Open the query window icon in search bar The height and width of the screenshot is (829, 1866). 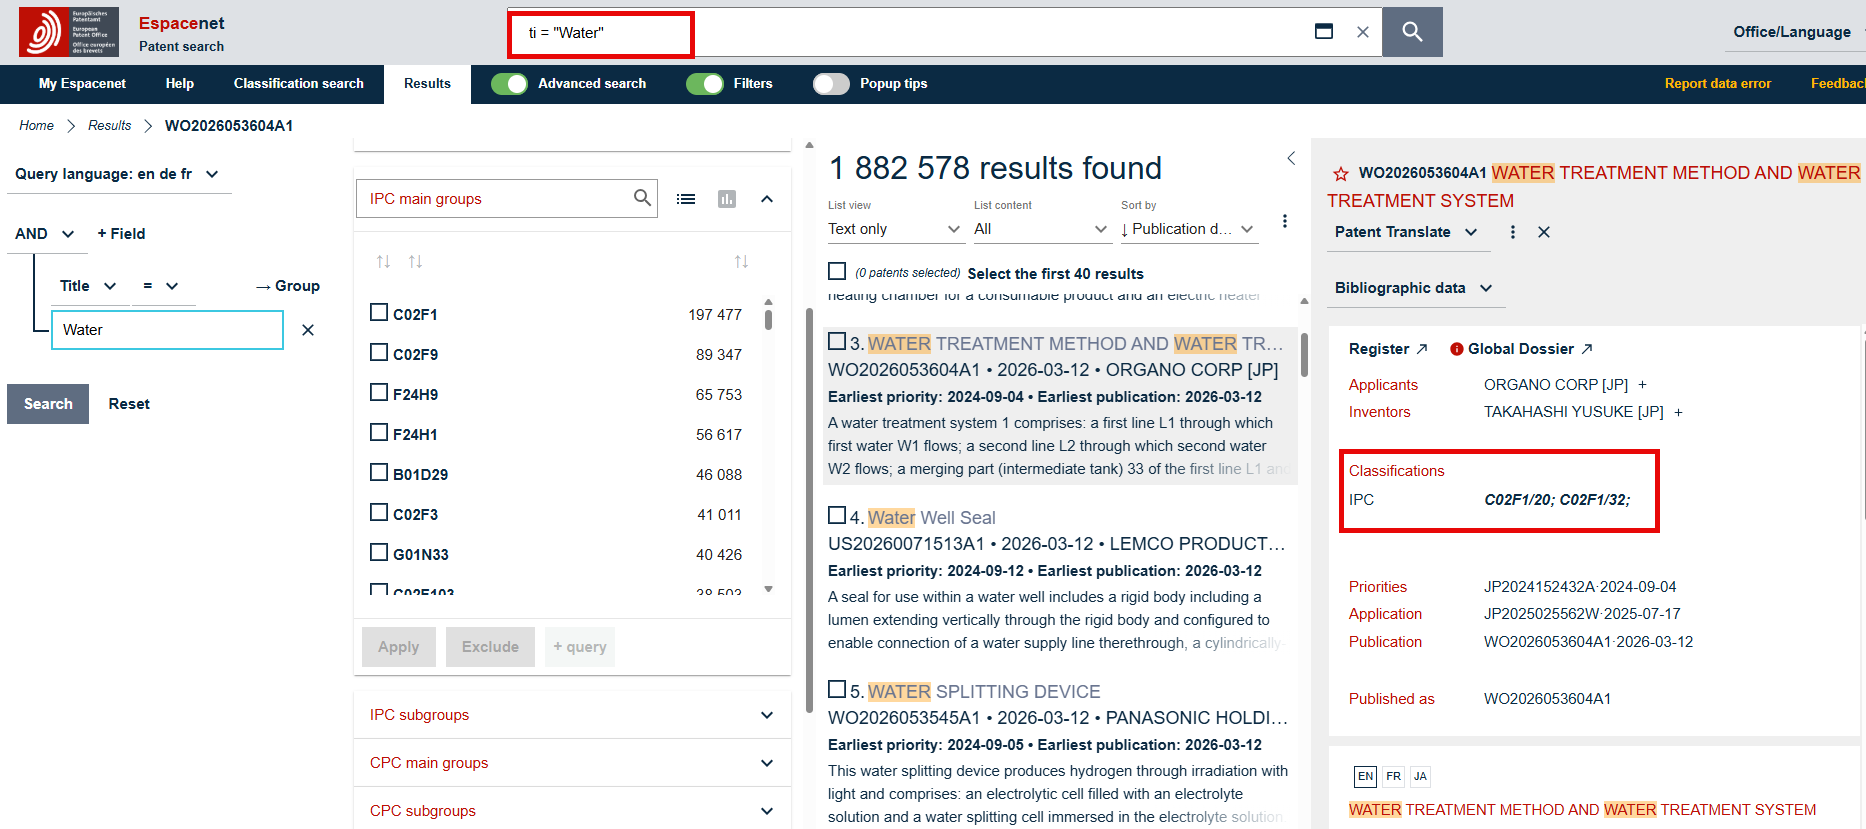[1323, 32]
